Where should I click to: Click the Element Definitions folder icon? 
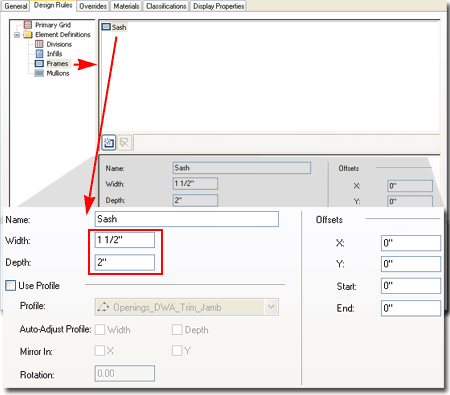(28, 35)
